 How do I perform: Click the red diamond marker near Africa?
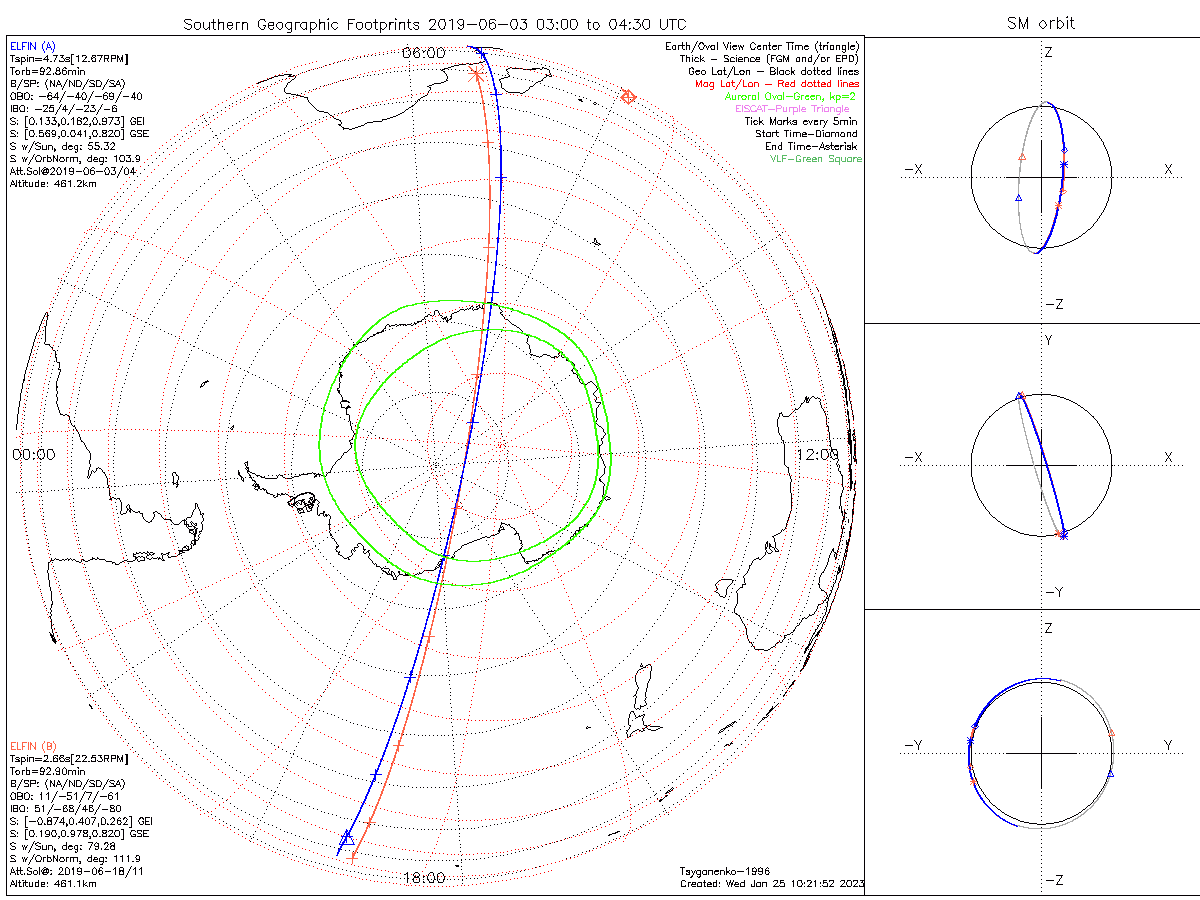pyautogui.click(x=628, y=97)
